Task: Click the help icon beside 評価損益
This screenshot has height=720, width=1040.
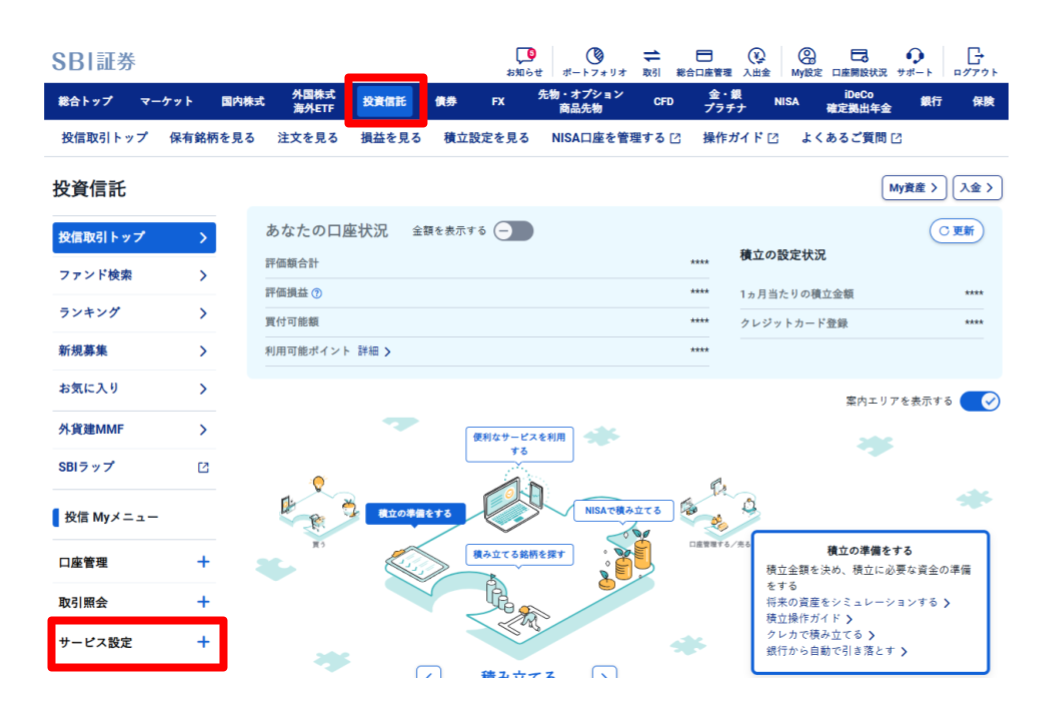Action: pos(317,293)
